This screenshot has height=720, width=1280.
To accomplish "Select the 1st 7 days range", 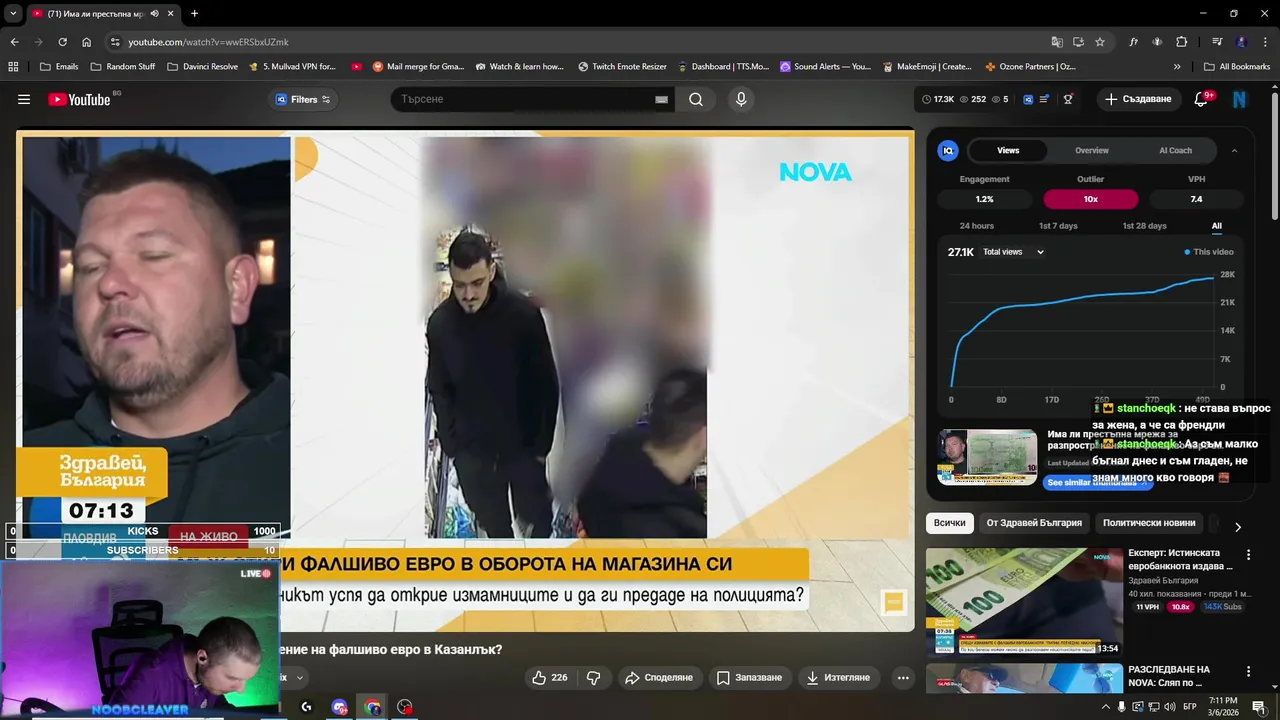I will tap(1058, 226).
